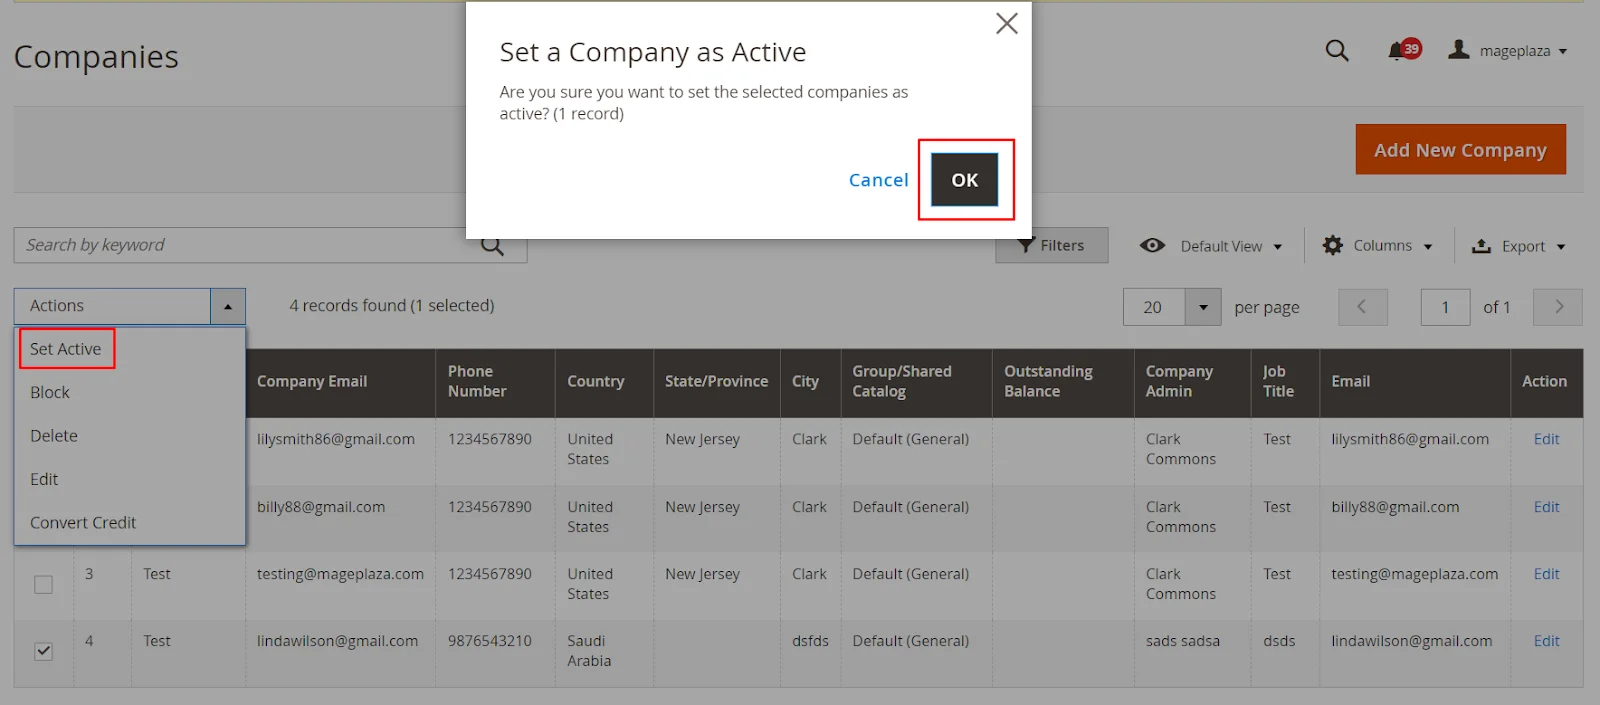Sort by Country column header
The image size is (1600, 705).
604,382
